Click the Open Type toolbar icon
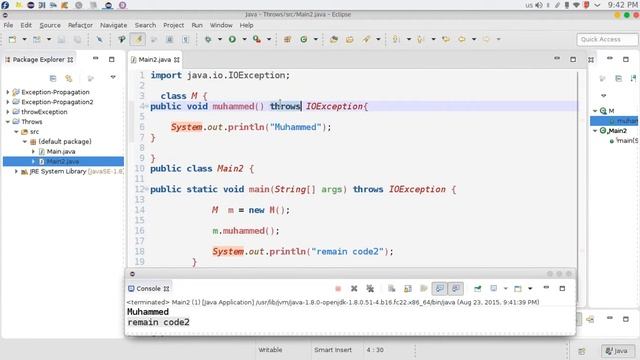 [334, 40]
